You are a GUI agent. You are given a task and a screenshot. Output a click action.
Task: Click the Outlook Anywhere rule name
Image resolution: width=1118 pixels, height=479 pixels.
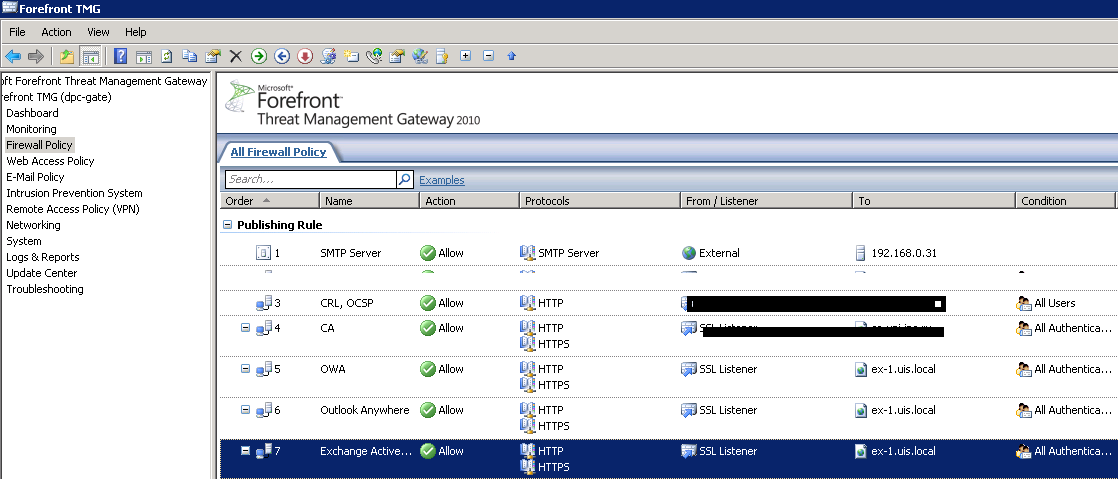coord(365,410)
